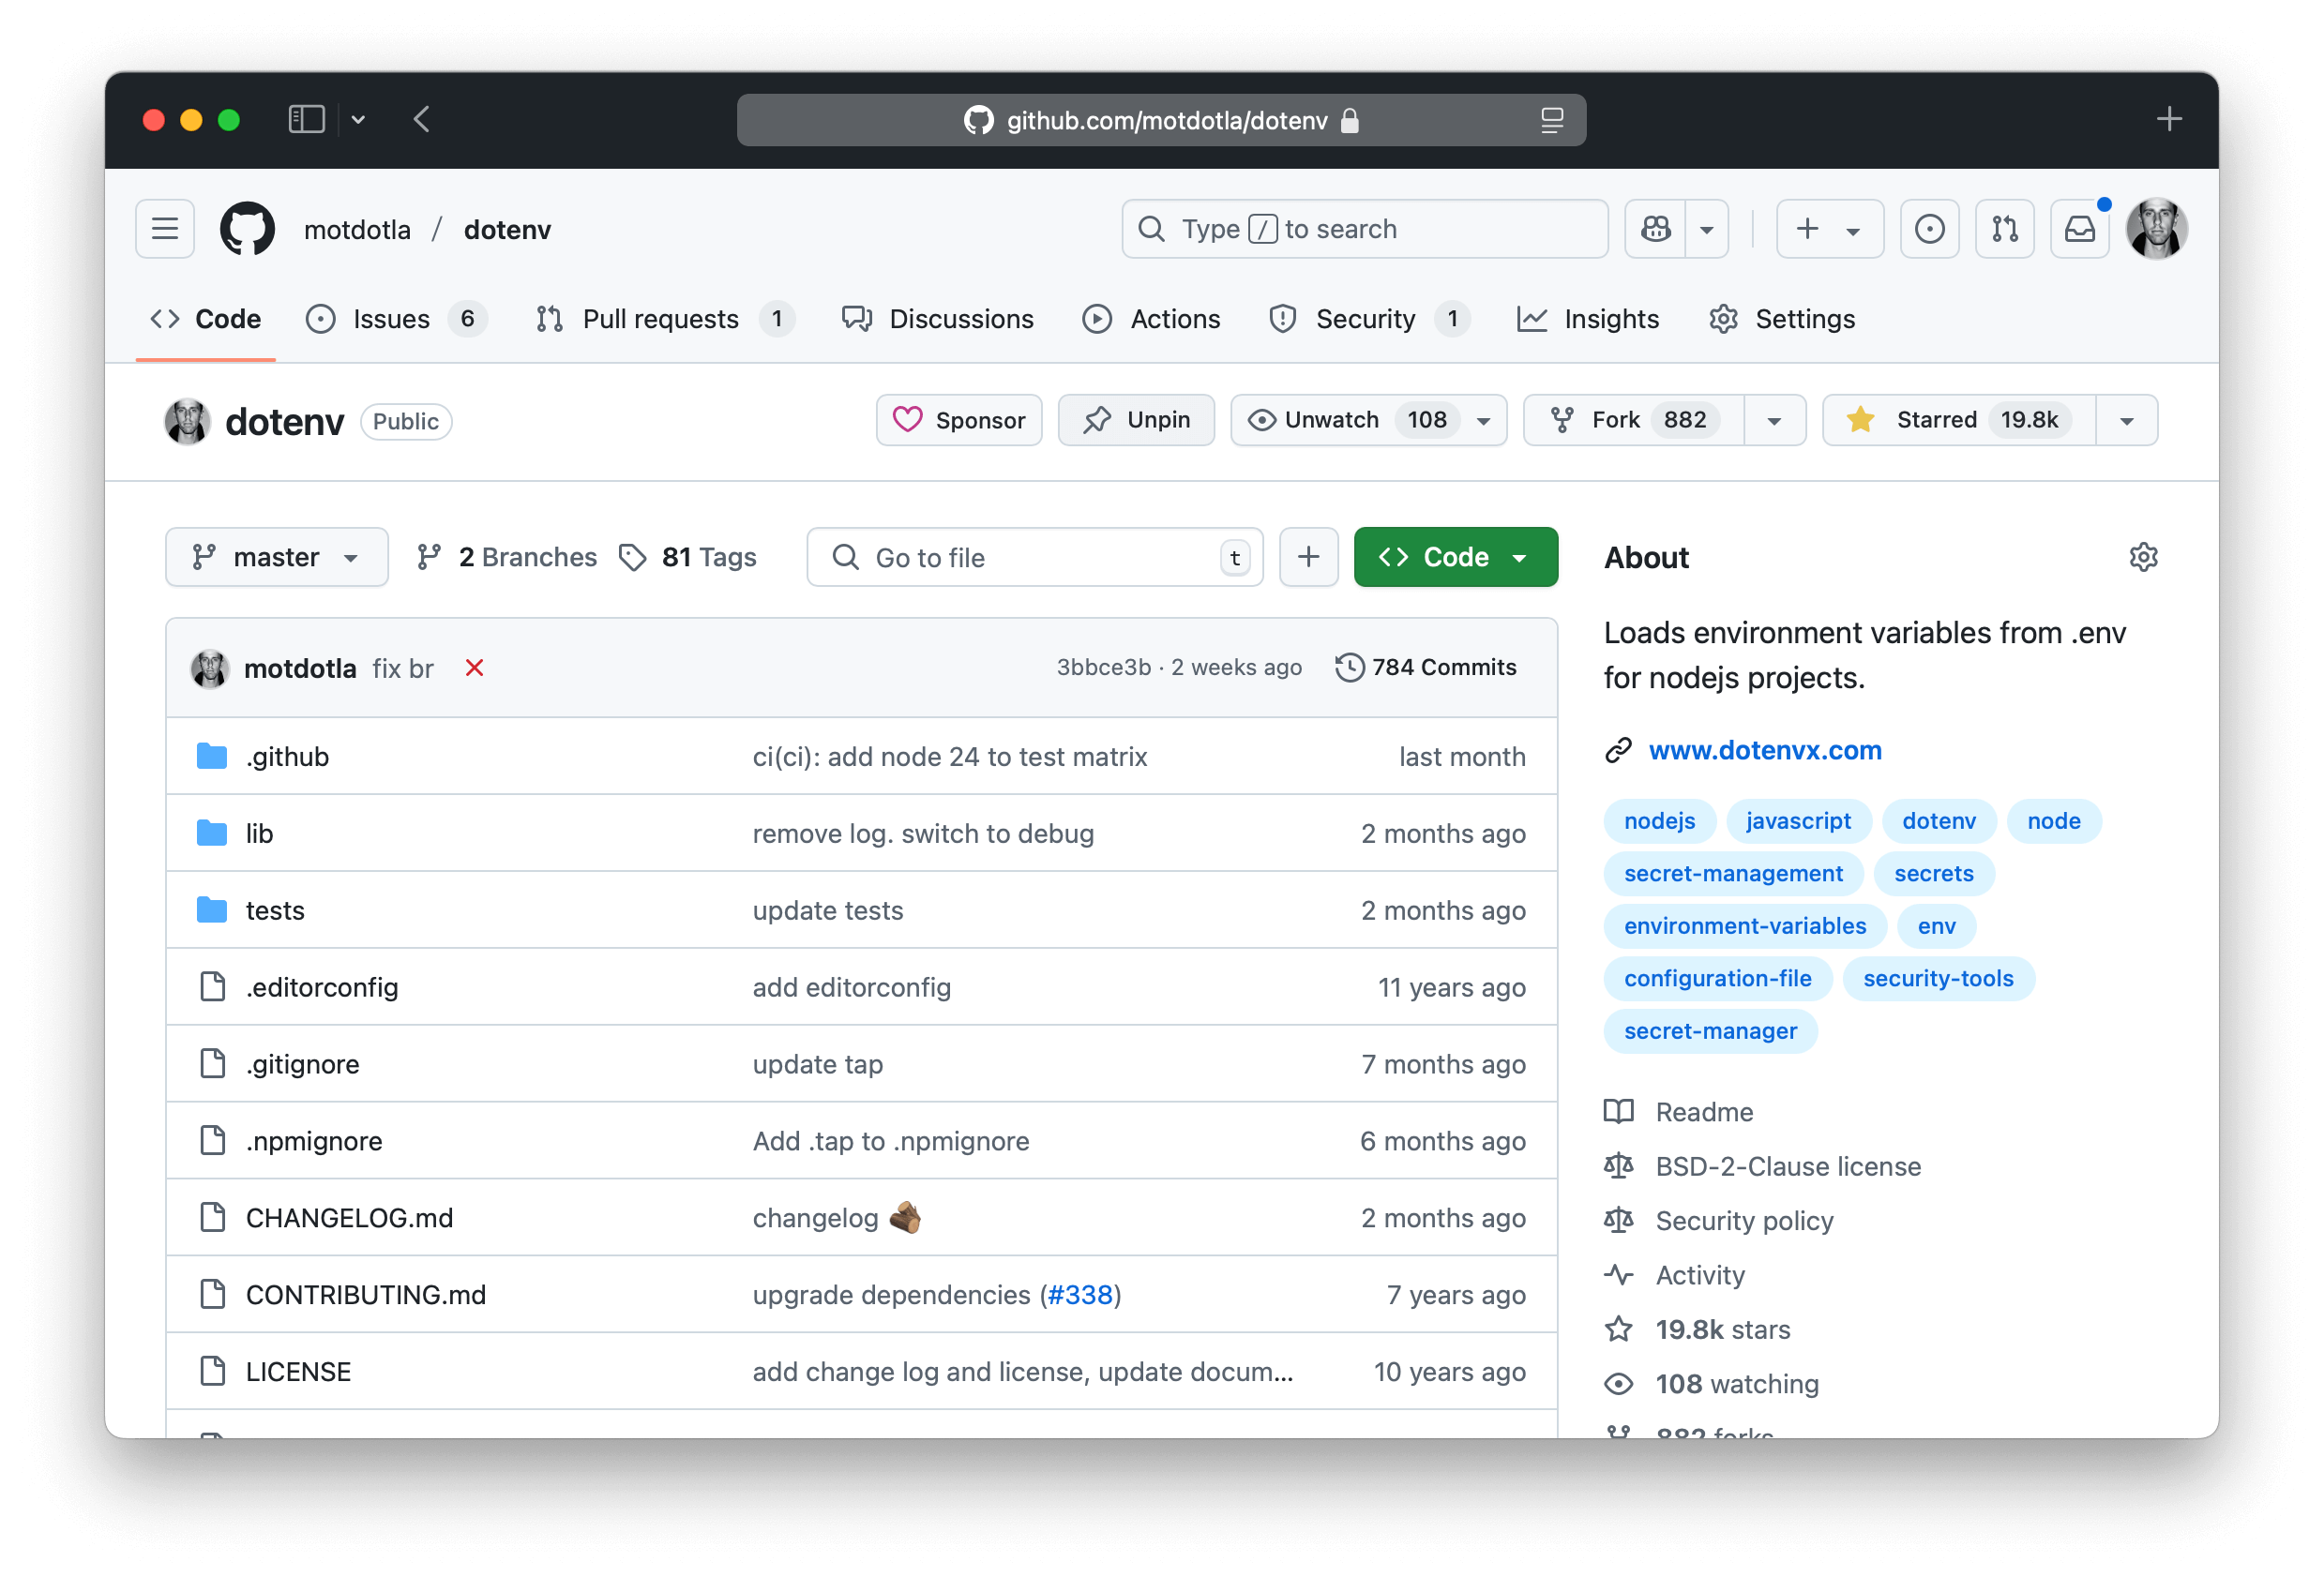The height and width of the screenshot is (1577, 2324).
Task: Open pull requests icon in top header
Action: pyautogui.click(x=2004, y=229)
